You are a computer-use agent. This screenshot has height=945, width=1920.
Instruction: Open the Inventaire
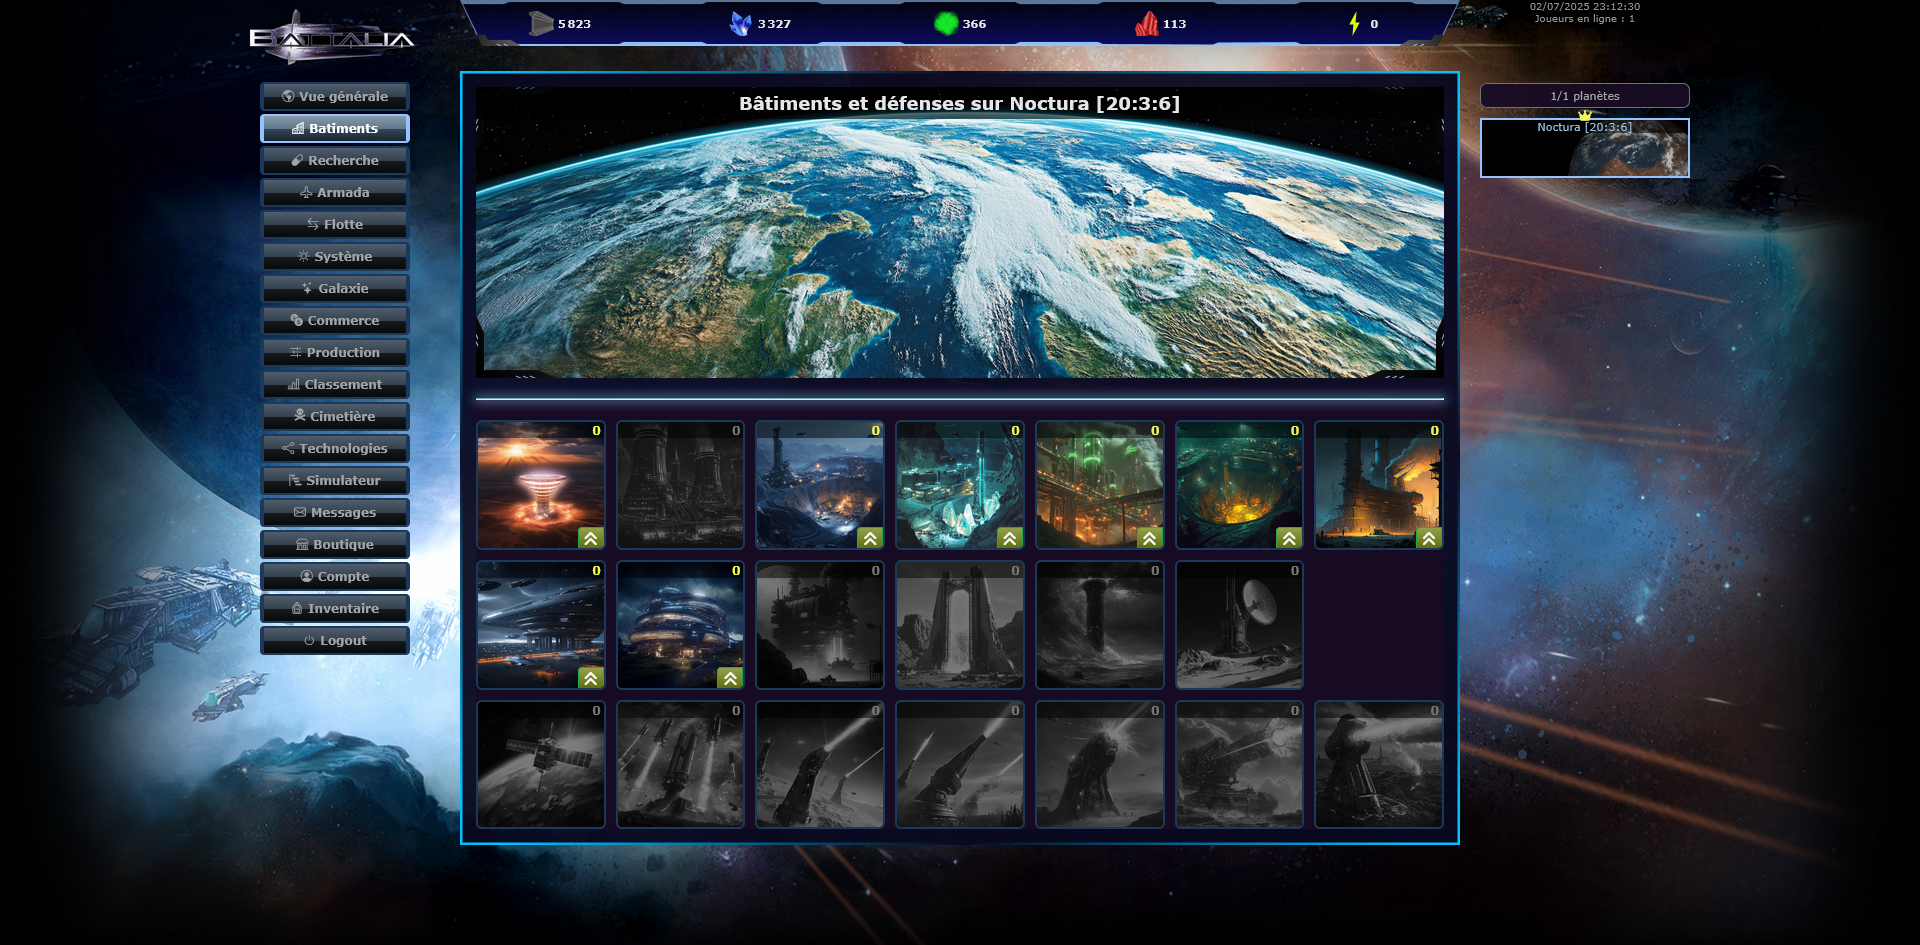click(335, 608)
